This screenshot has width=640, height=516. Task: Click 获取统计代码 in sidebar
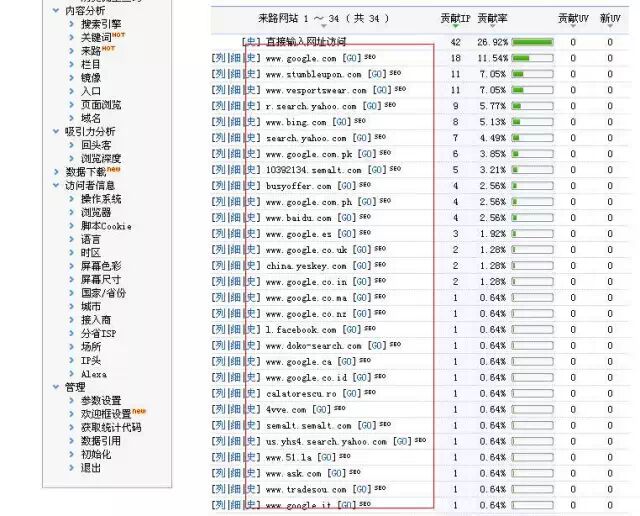(111, 427)
